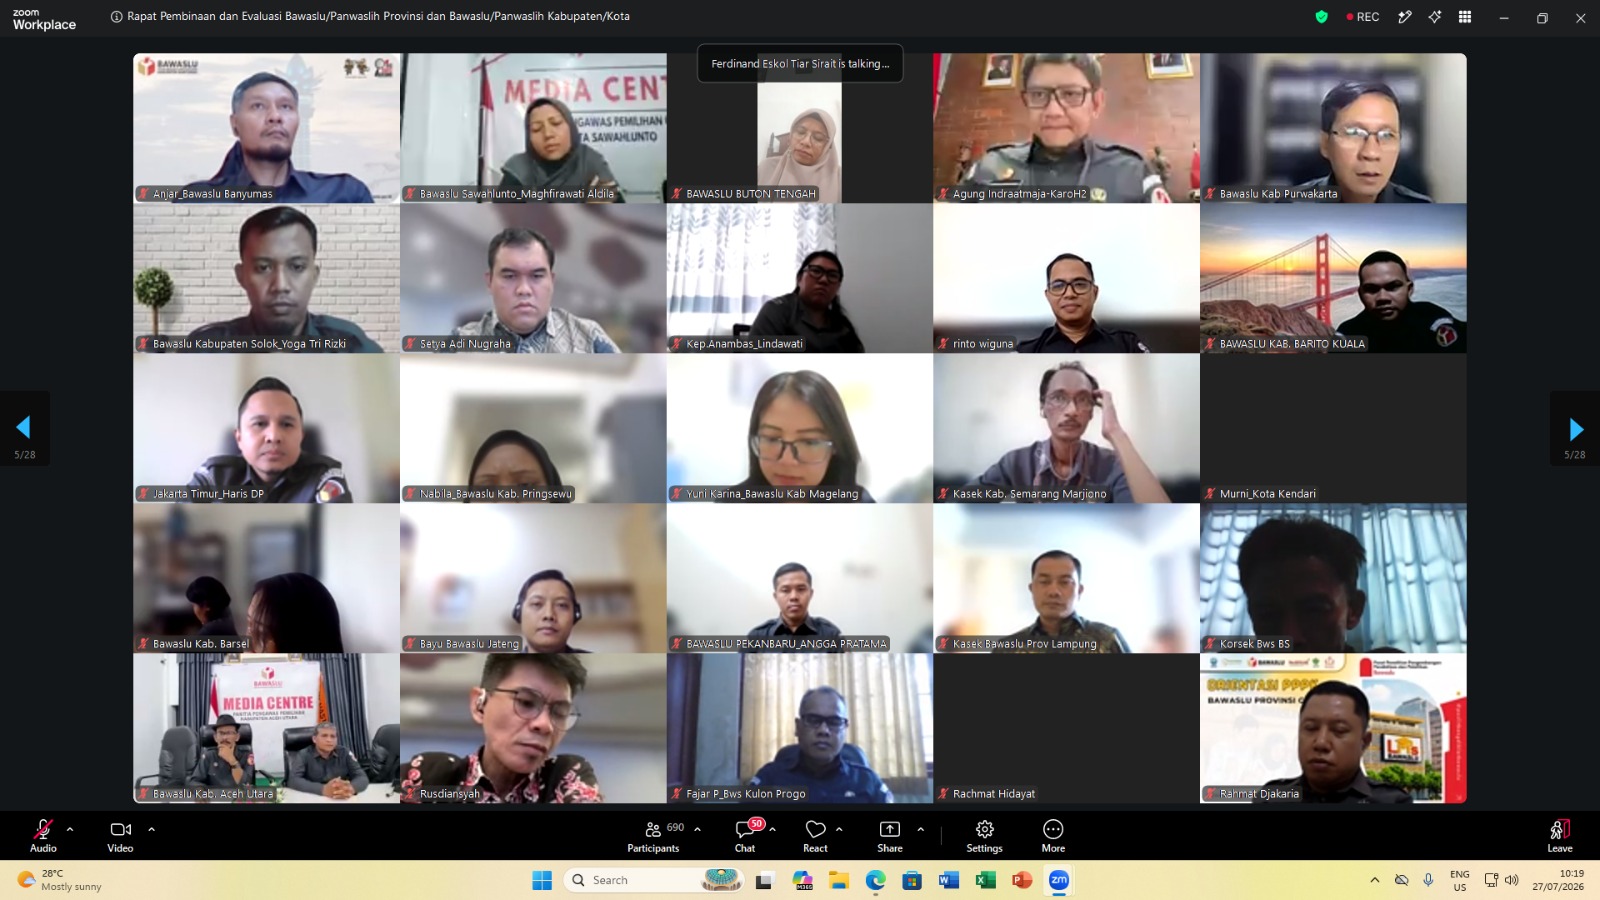Expand the caret beside Participants count
The image size is (1600, 900).
(697, 829)
